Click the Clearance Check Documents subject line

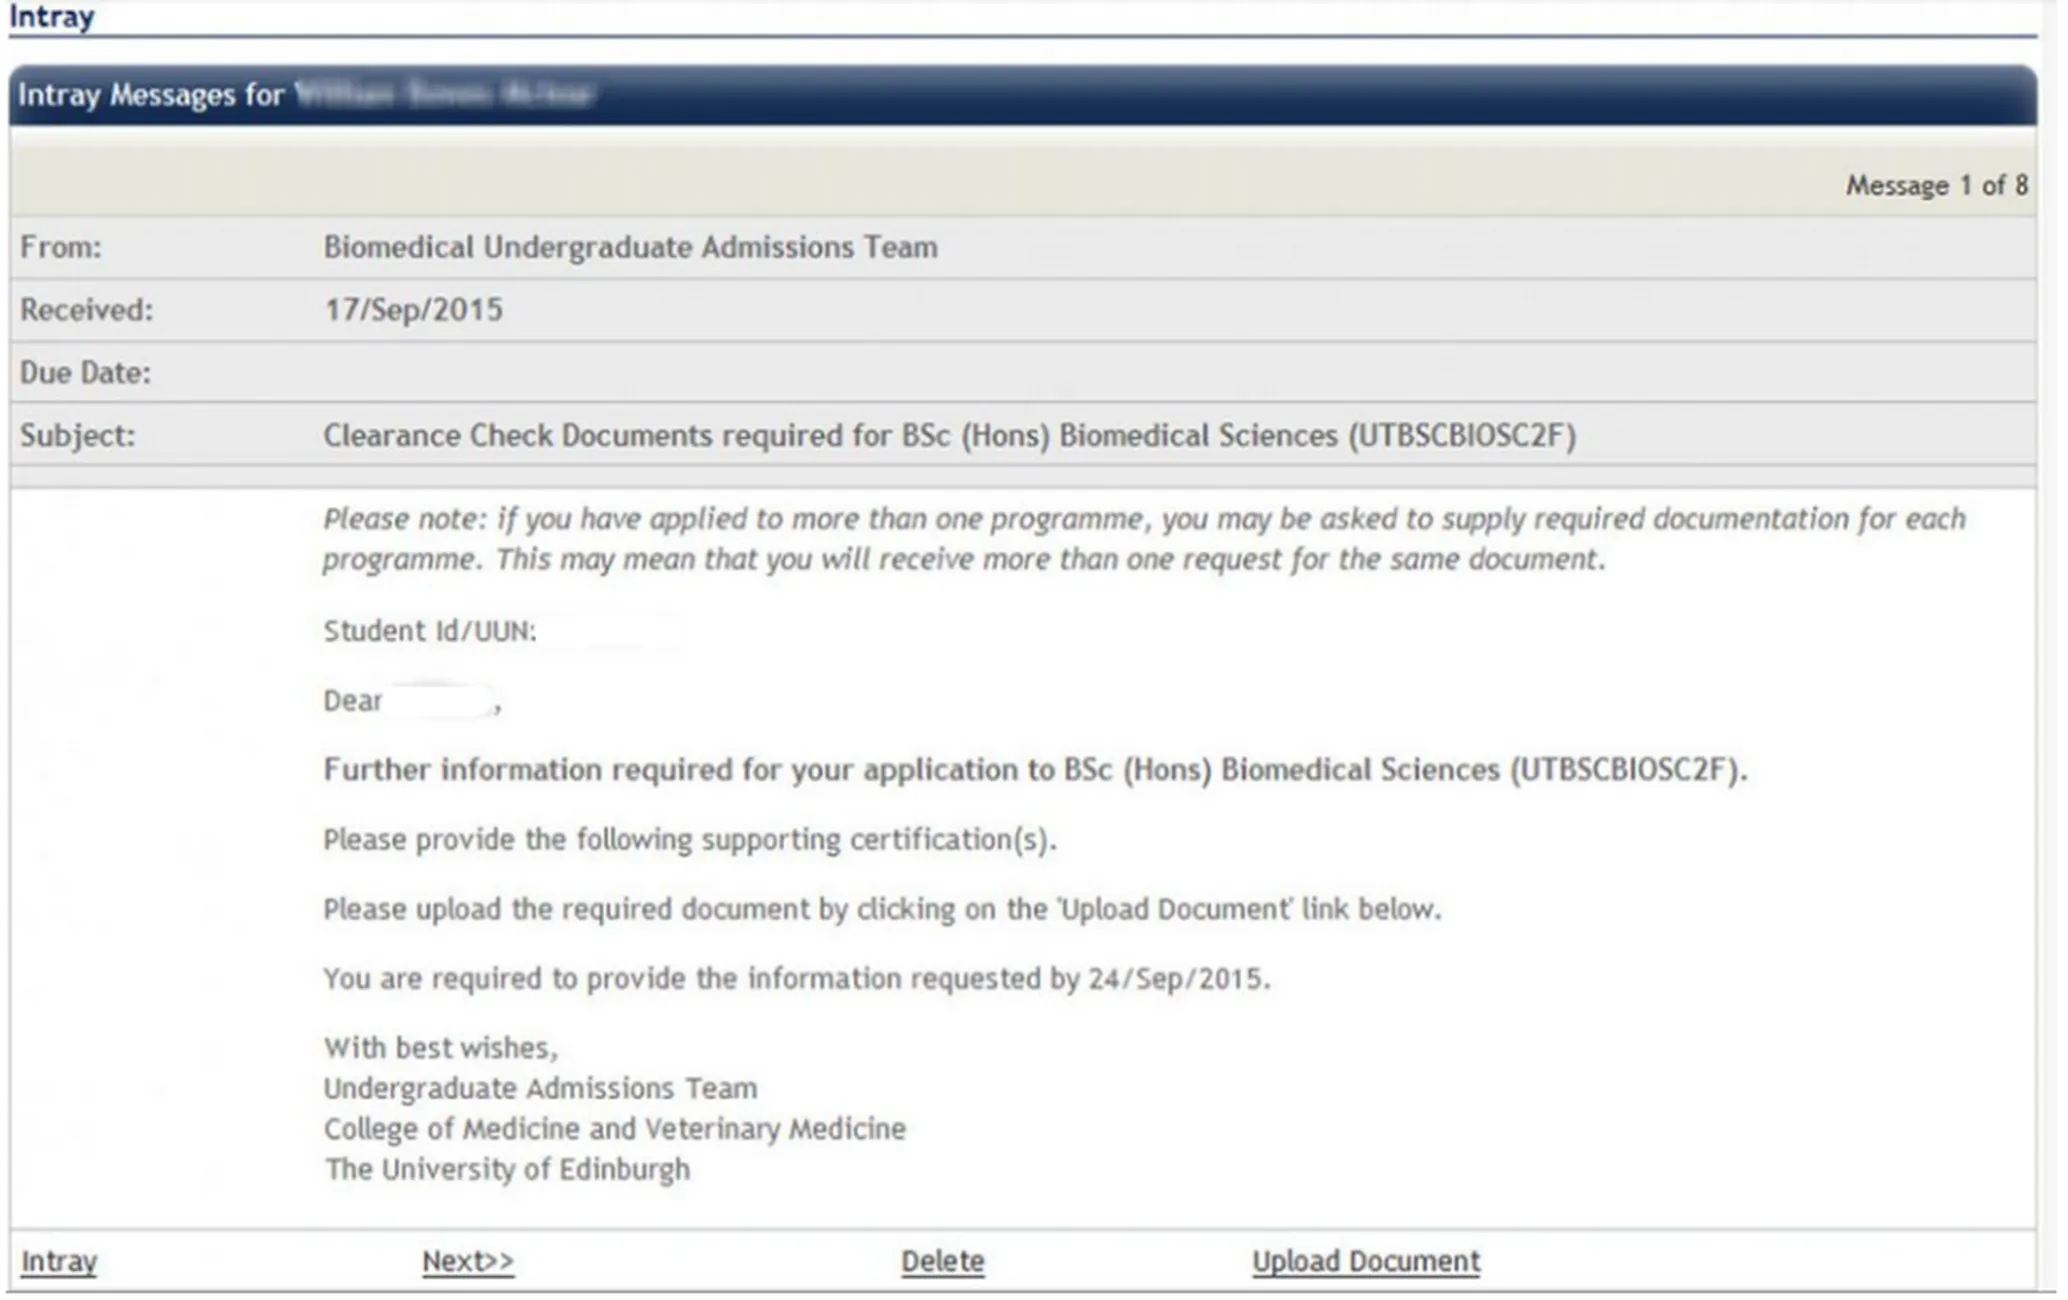pyautogui.click(x=947, y=435)
